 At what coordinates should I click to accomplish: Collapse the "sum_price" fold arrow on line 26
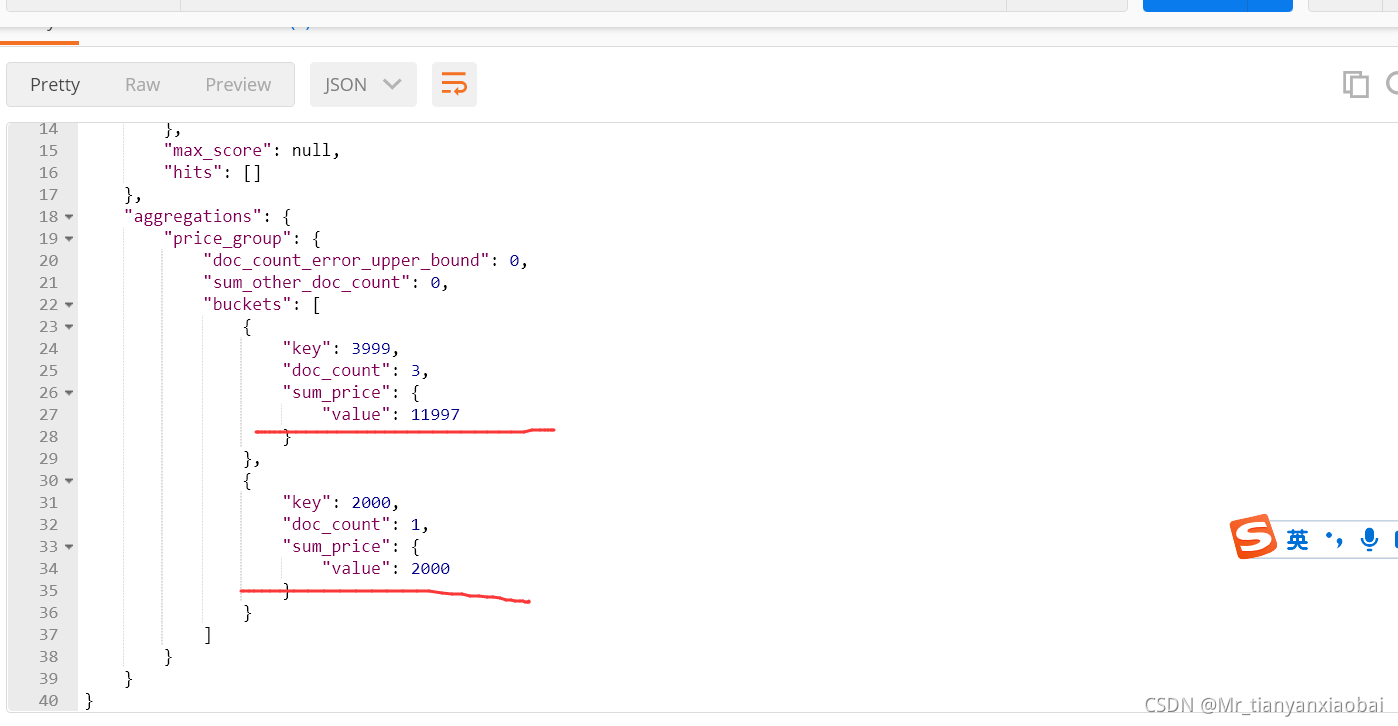click(x=69, y=393)
